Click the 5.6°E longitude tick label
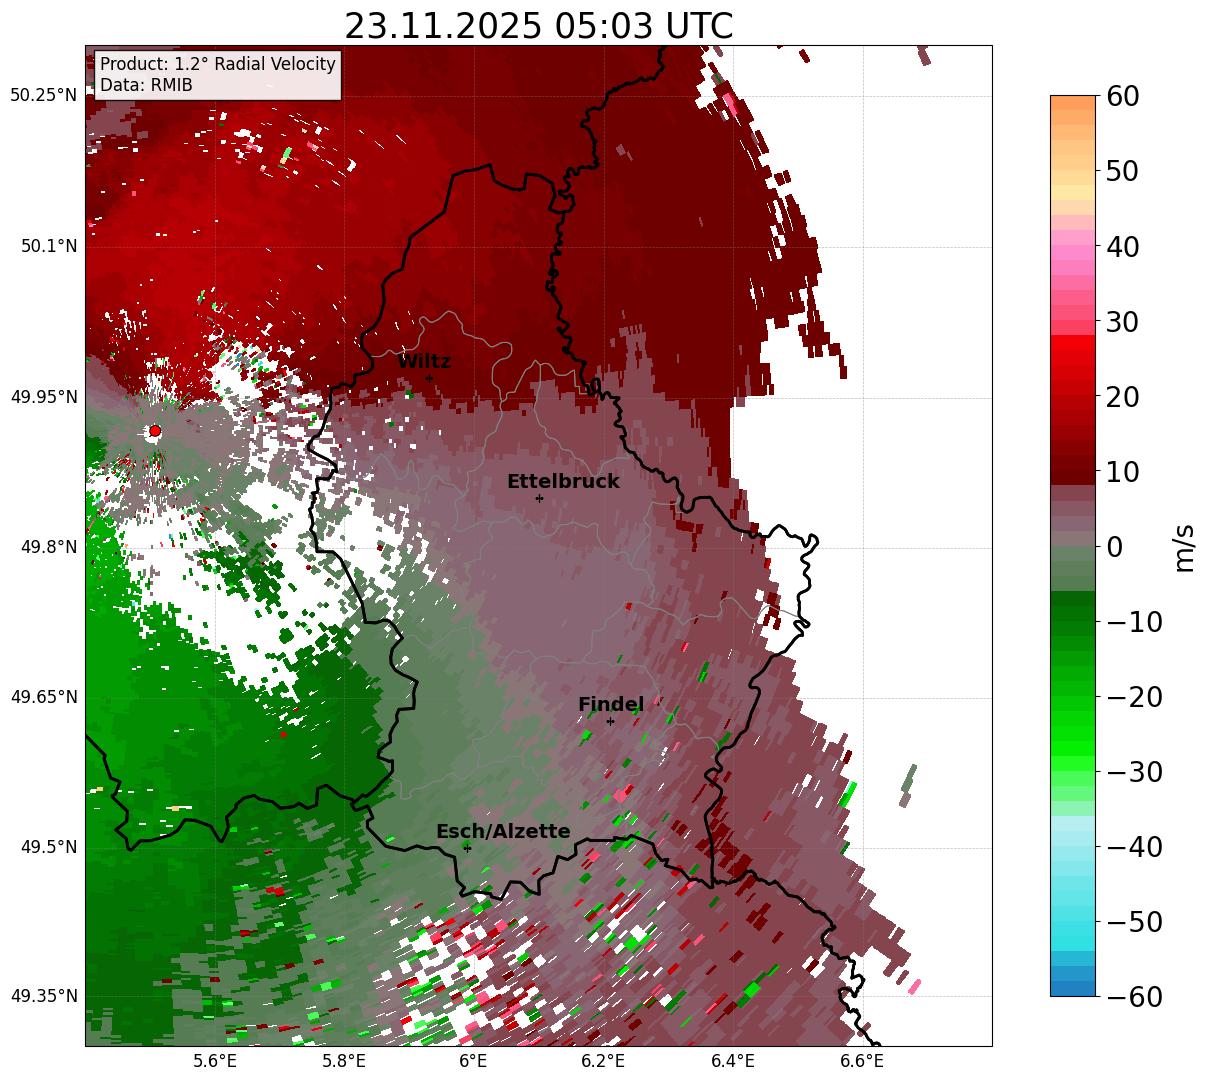The height and width of the screenshot is (1081, 1207). tap(215, 1061)
